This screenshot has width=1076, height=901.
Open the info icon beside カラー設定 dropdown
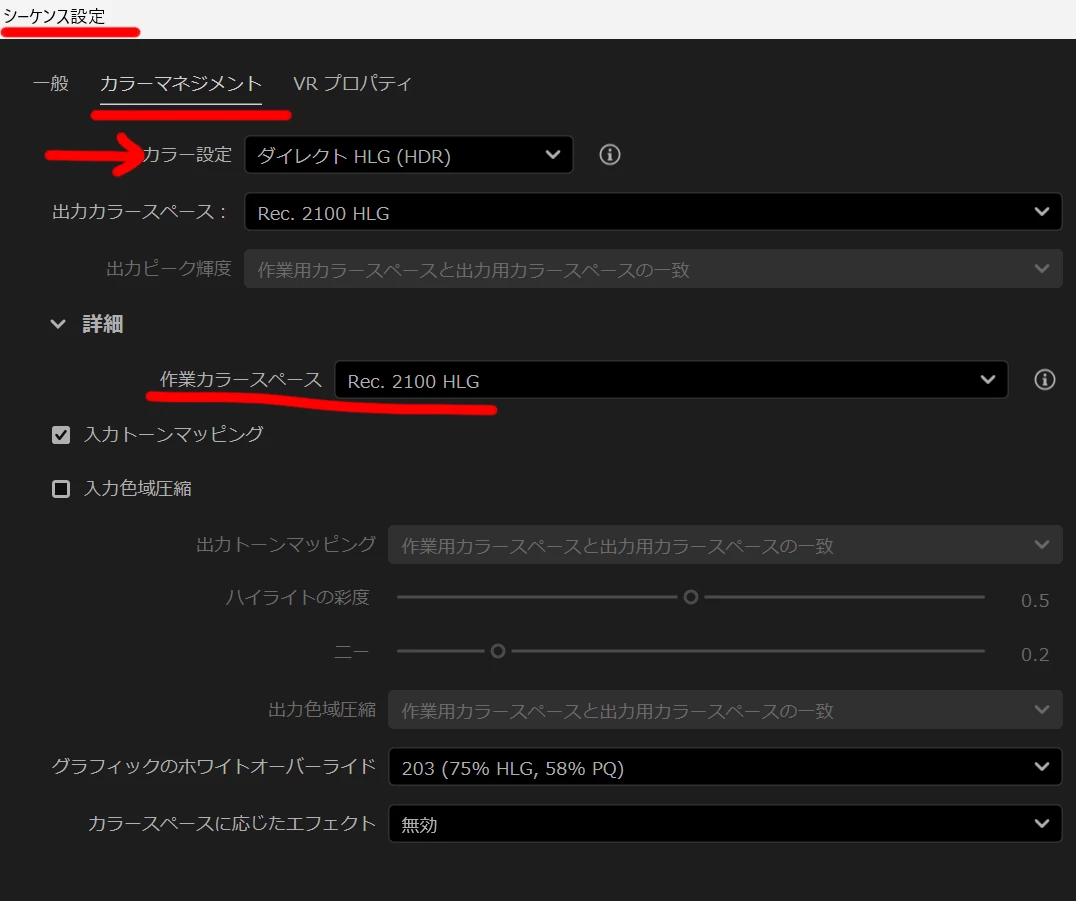(609, 154)
